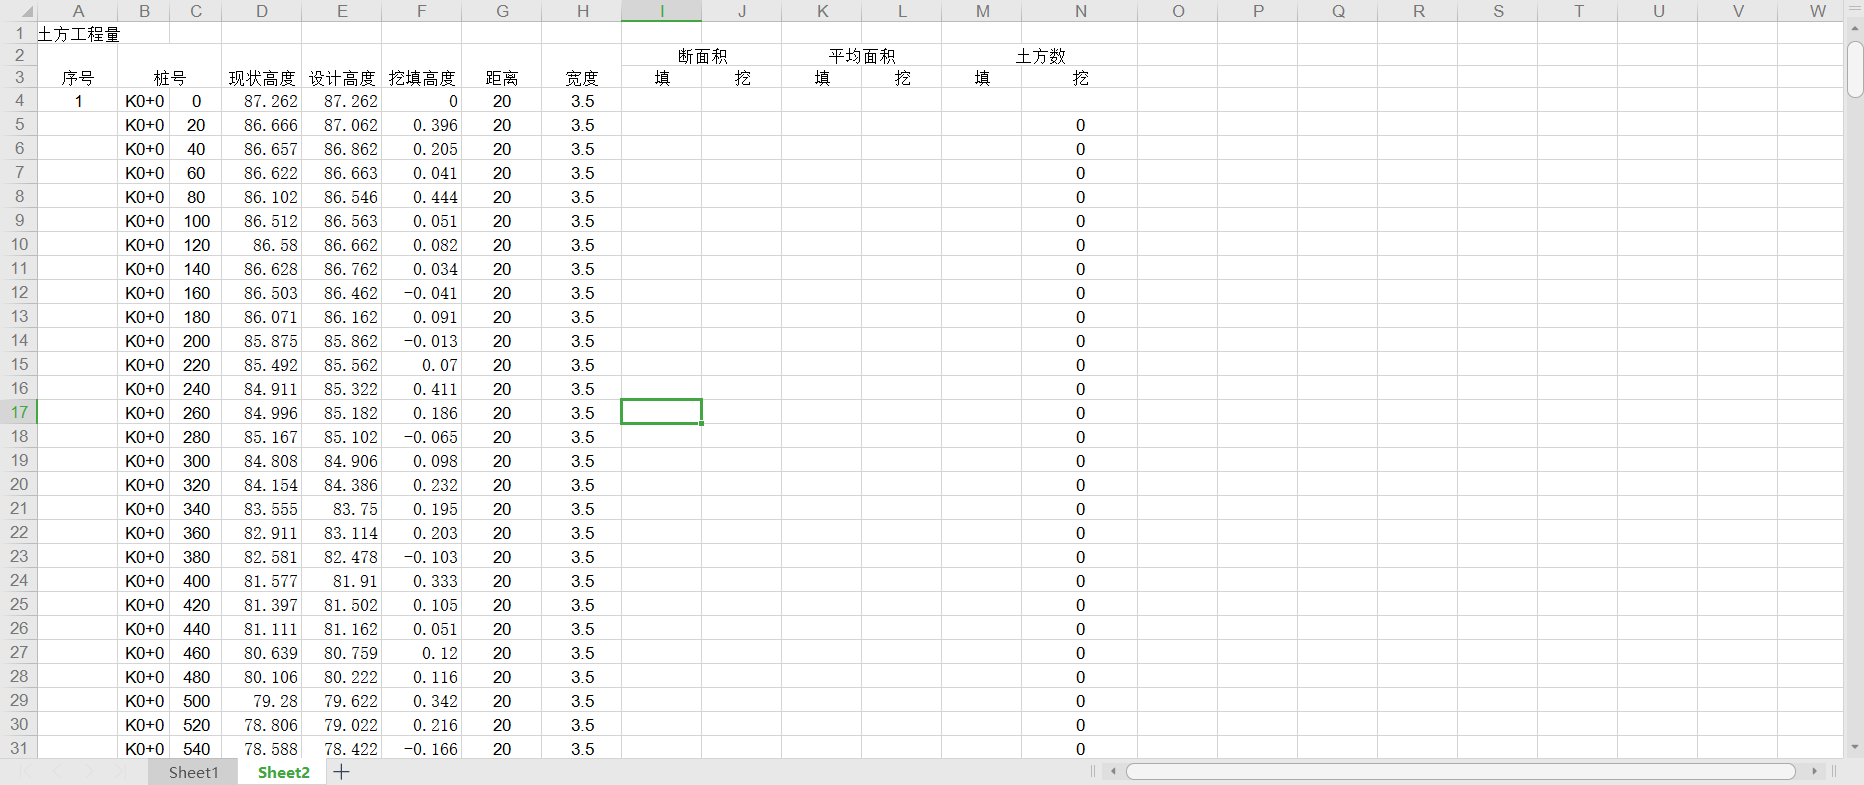Click cell with value 0.444
Viewport: 1864px width, 785px height.
coord(422,197)
